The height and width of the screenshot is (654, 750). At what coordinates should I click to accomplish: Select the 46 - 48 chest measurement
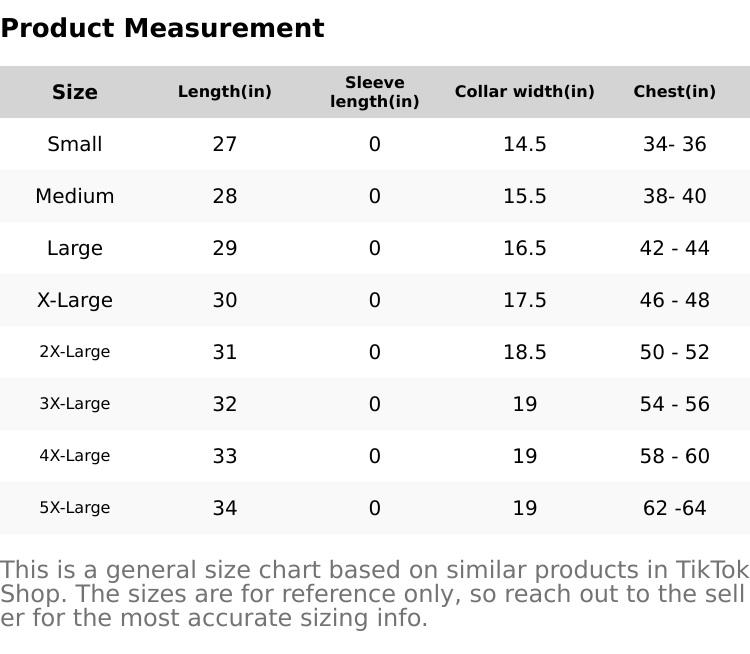pyautogui.click(x=675, y=300)
